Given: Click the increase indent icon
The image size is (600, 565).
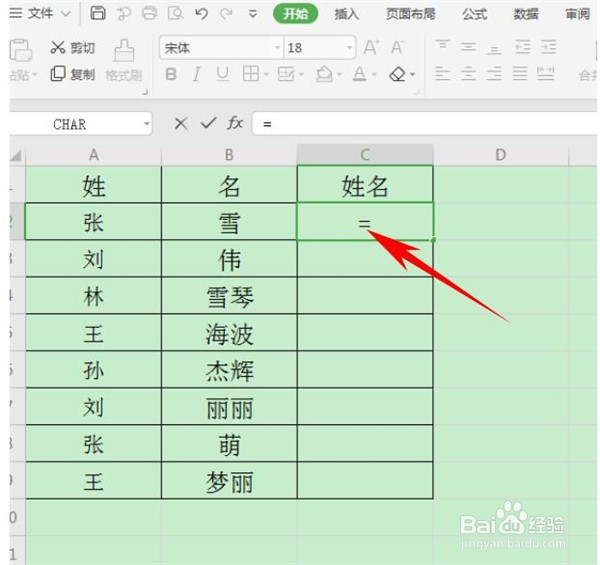Looking at the screenshot, I should pos(548,47).
